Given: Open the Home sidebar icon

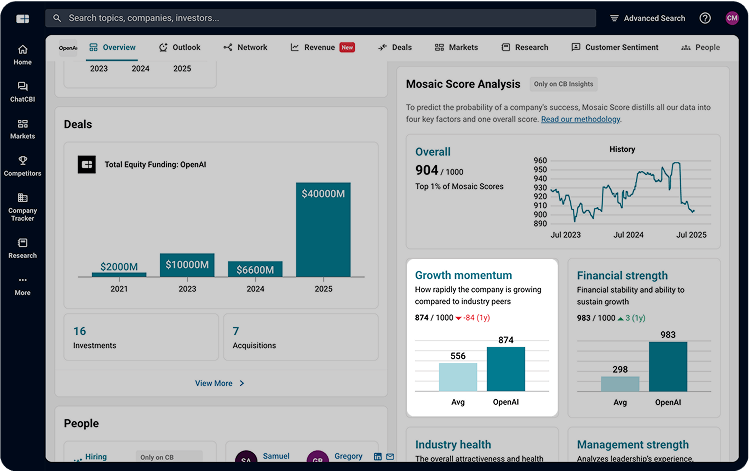Looking at the screenshot, I should (x=22, y=54).
